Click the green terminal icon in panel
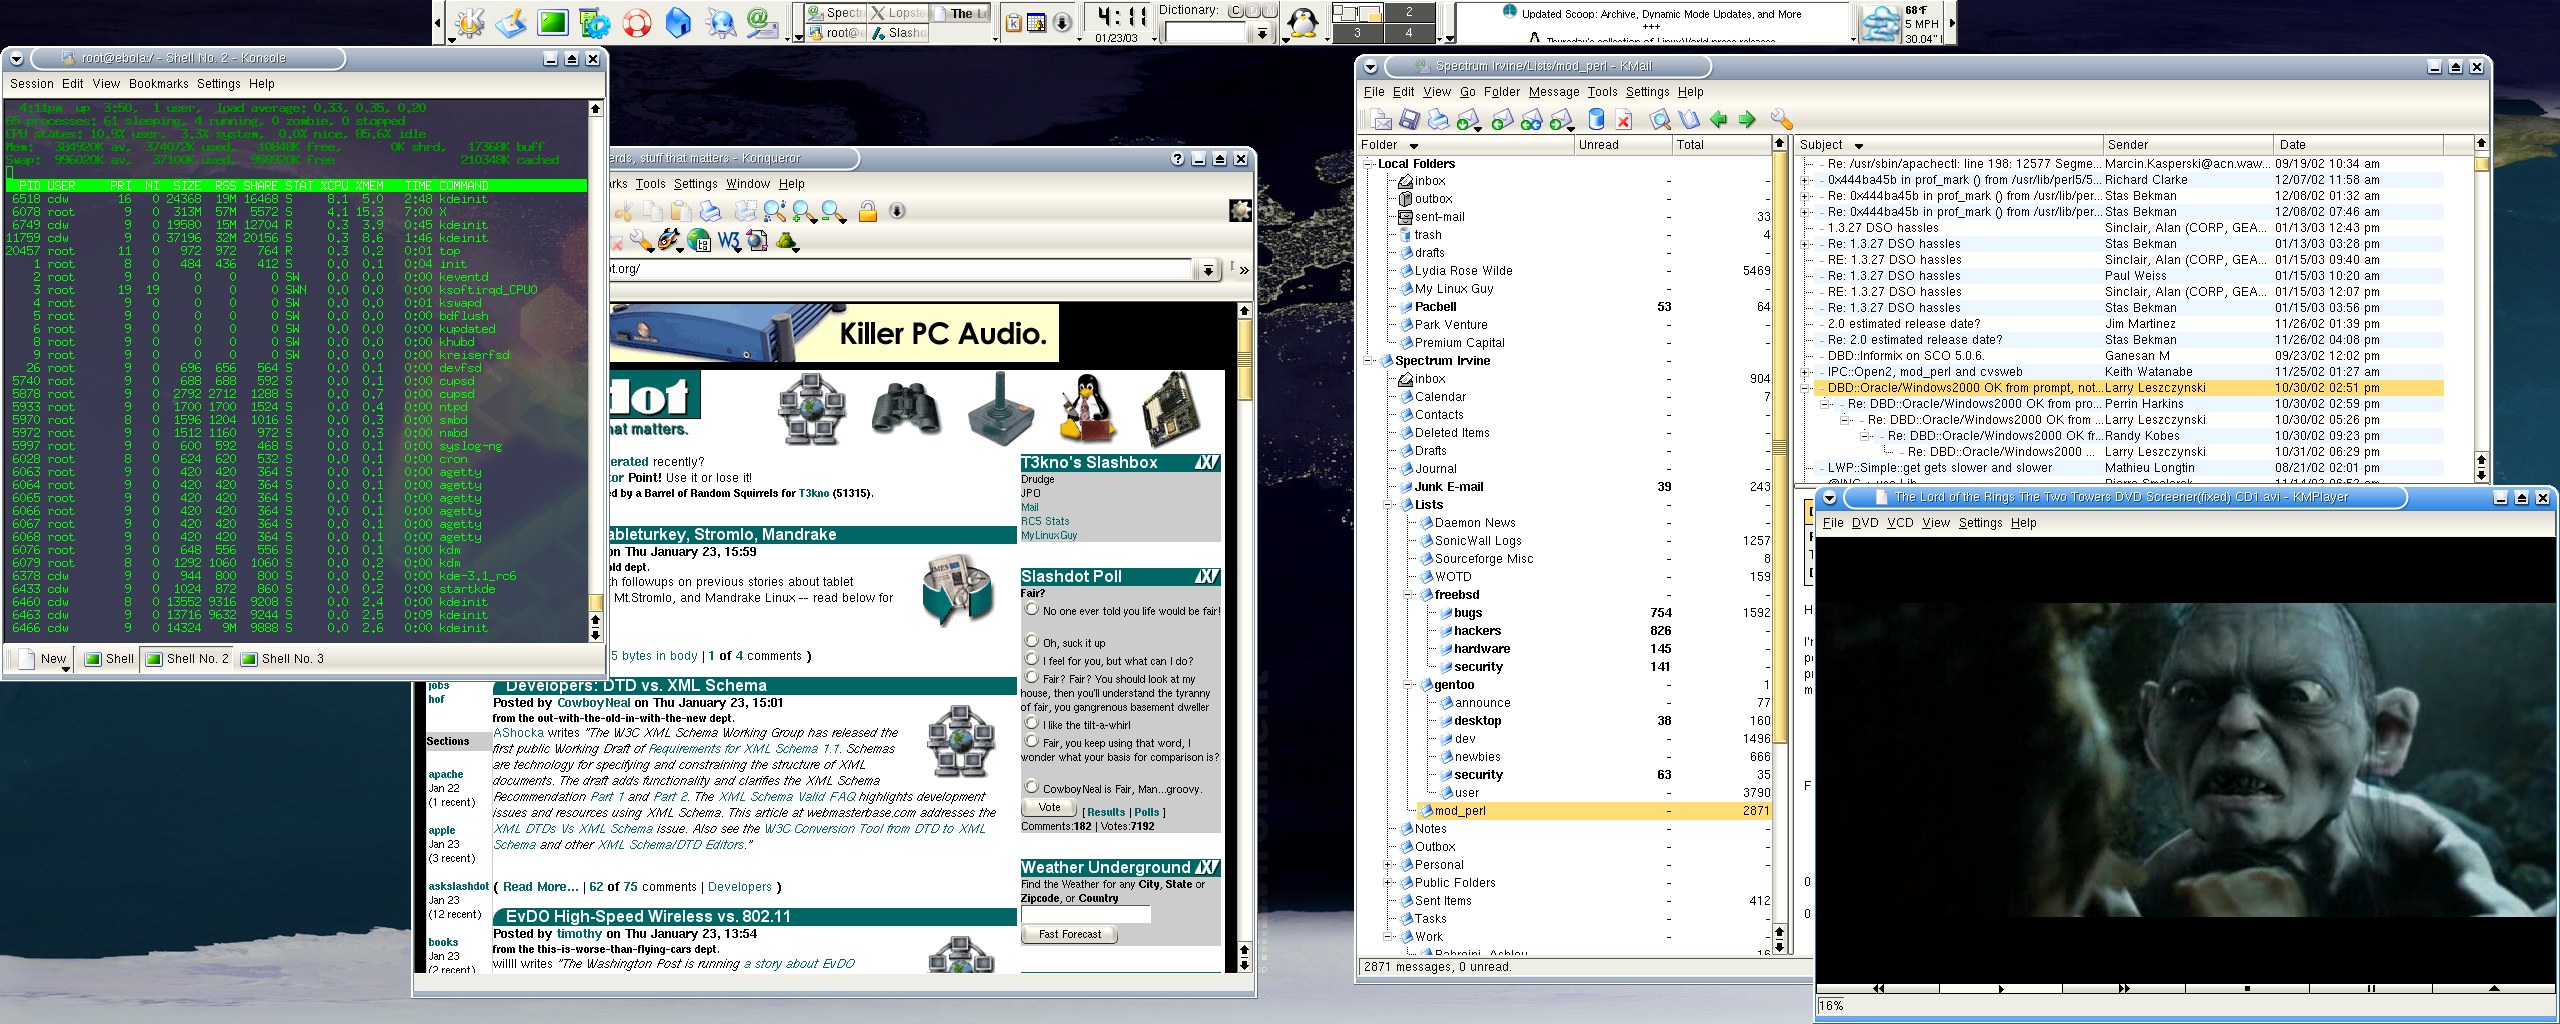 click(x=553, y=22)
